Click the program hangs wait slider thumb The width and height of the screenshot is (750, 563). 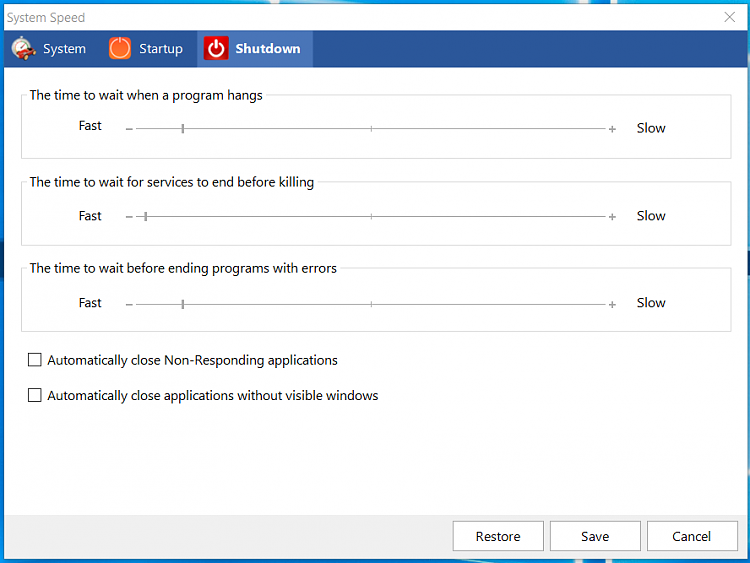coord(183,129)
